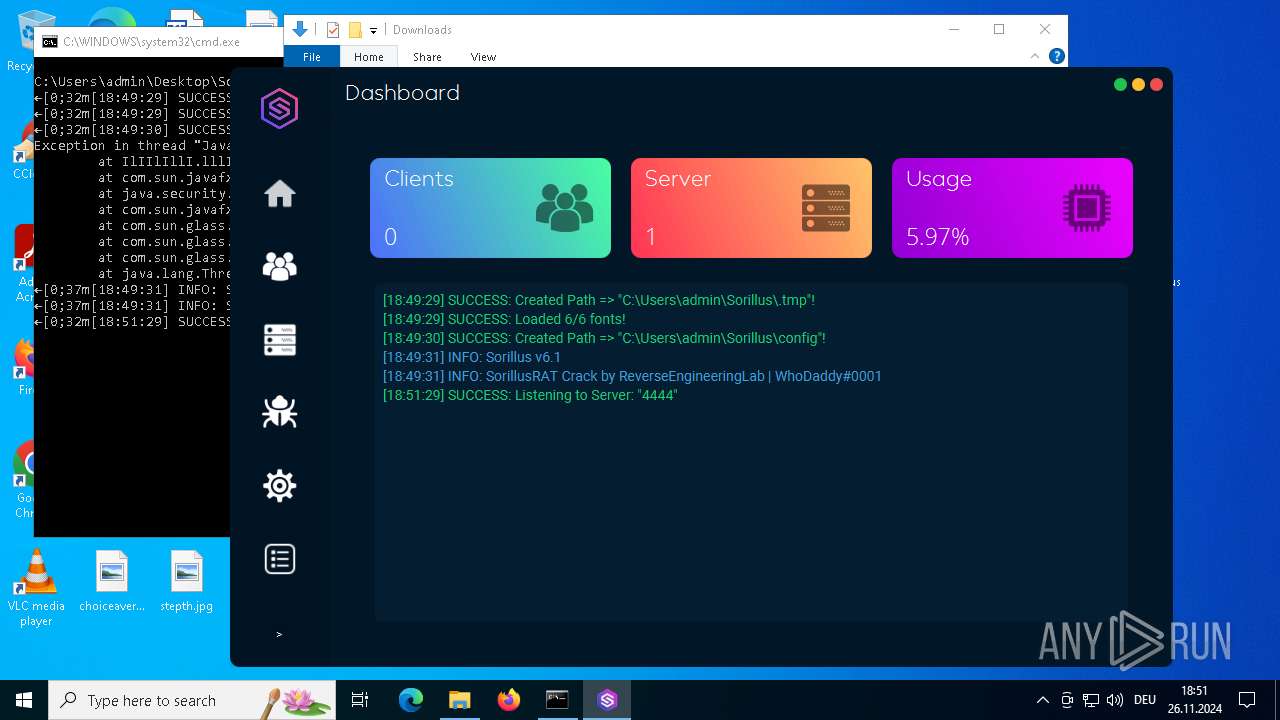Open the logs list sidebar icon
This screenshot has height=720, width=1280.
pyautogui.click(x=279, y=559)
